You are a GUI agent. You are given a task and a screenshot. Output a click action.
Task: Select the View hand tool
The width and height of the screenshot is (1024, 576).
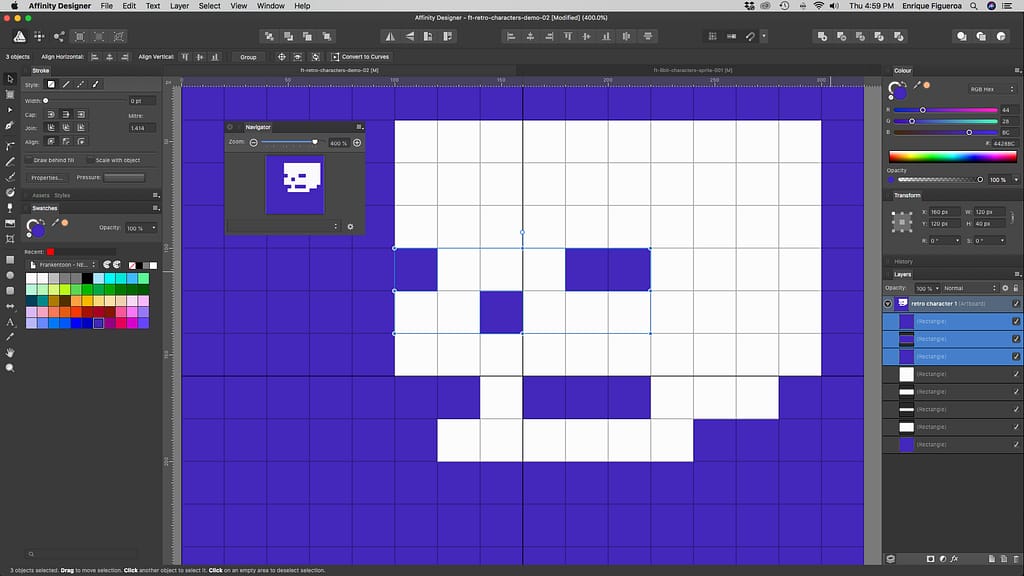[10, 353]
